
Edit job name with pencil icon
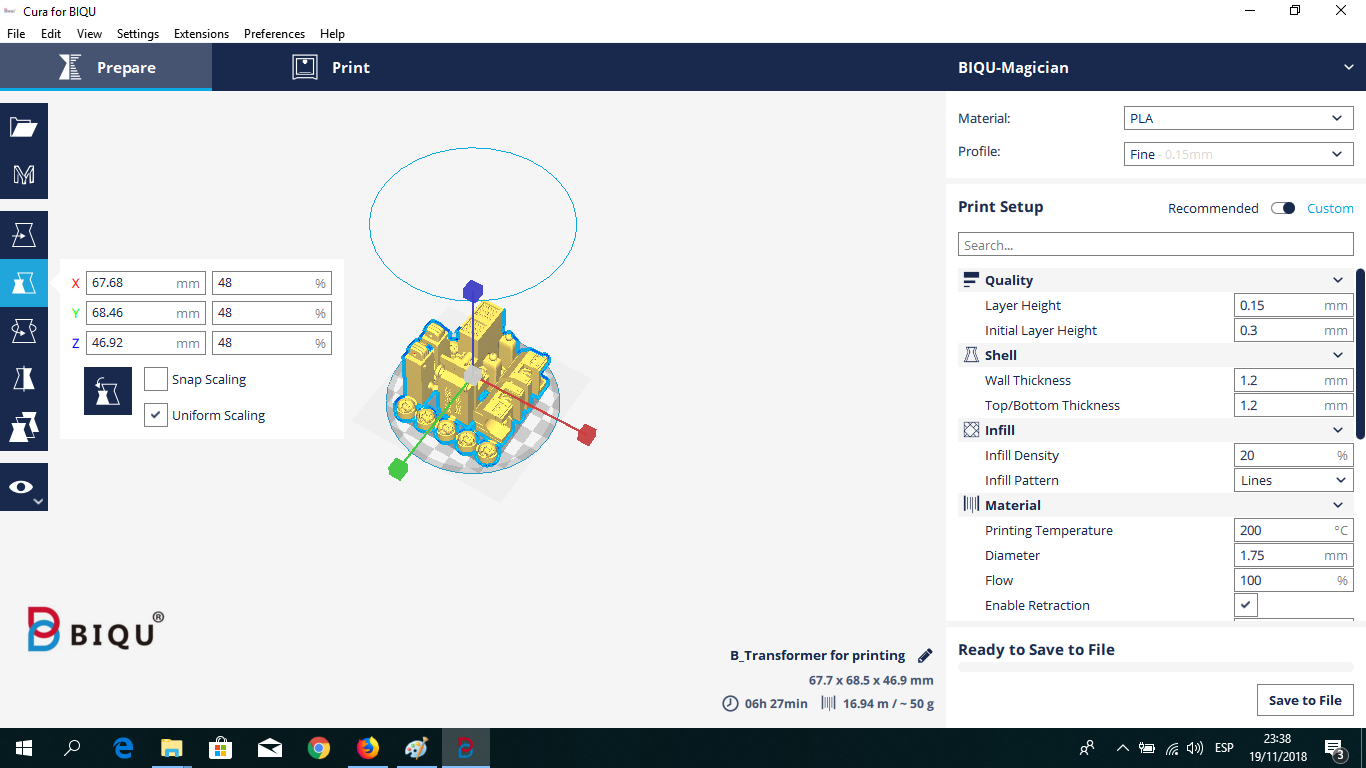coord(925,656)
